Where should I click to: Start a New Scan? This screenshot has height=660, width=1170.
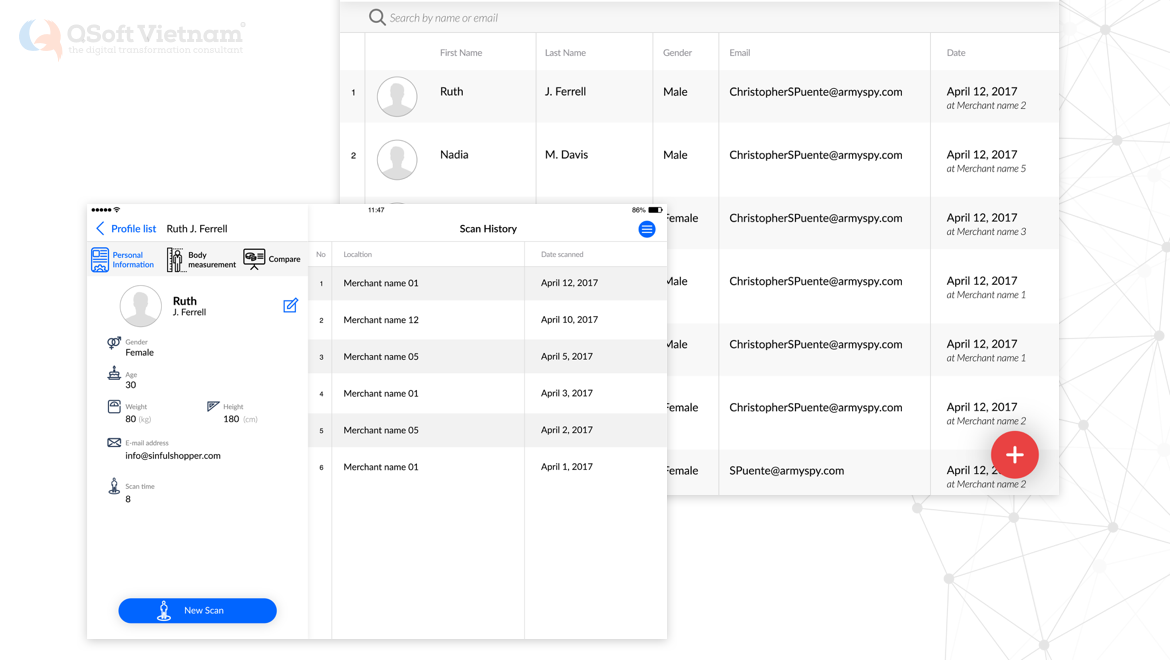coord(198,610)
